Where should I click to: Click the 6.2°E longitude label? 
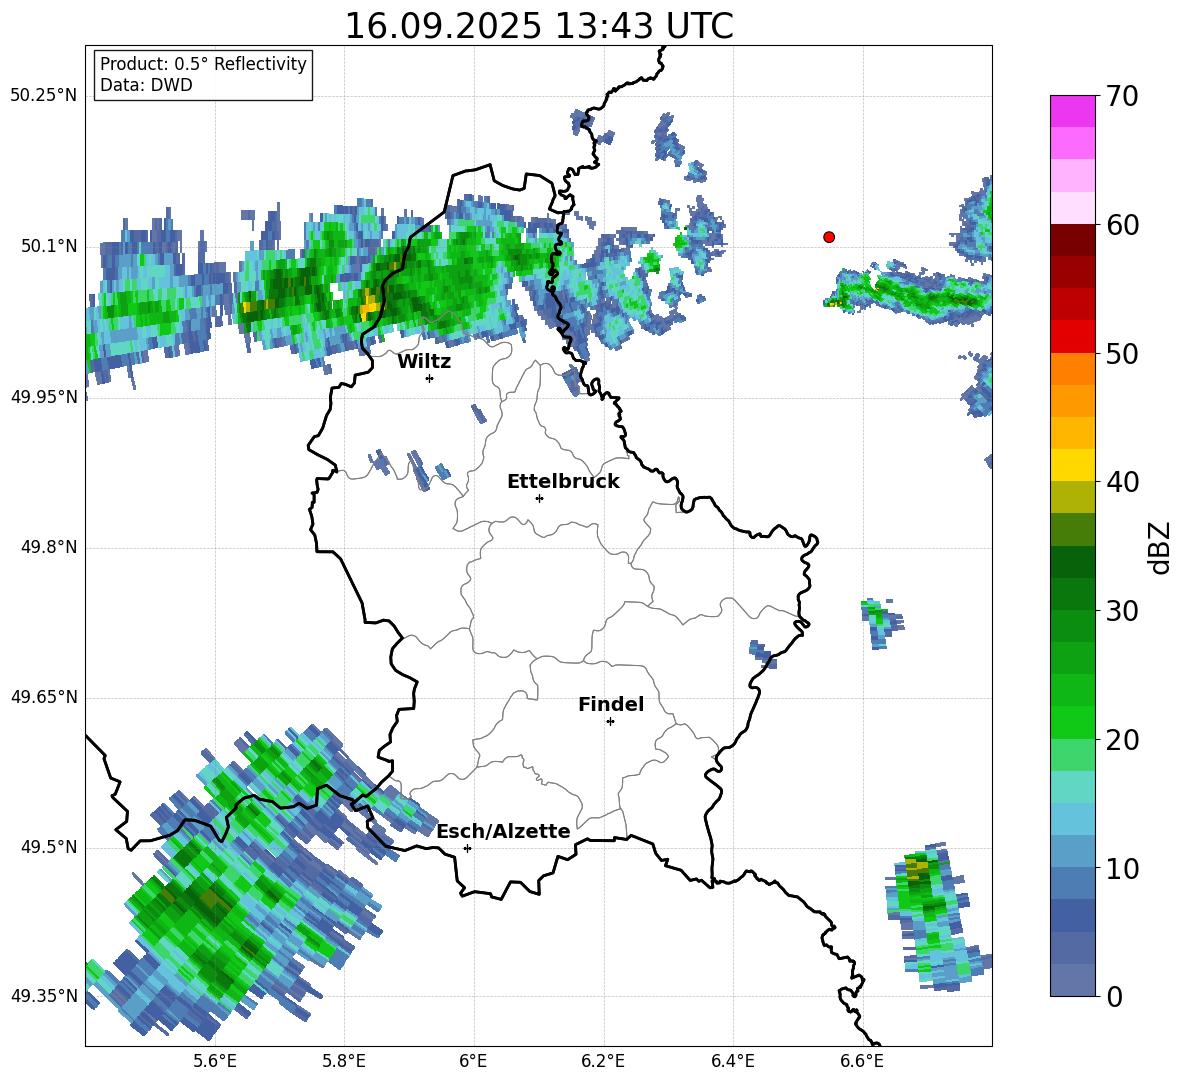603,1061
